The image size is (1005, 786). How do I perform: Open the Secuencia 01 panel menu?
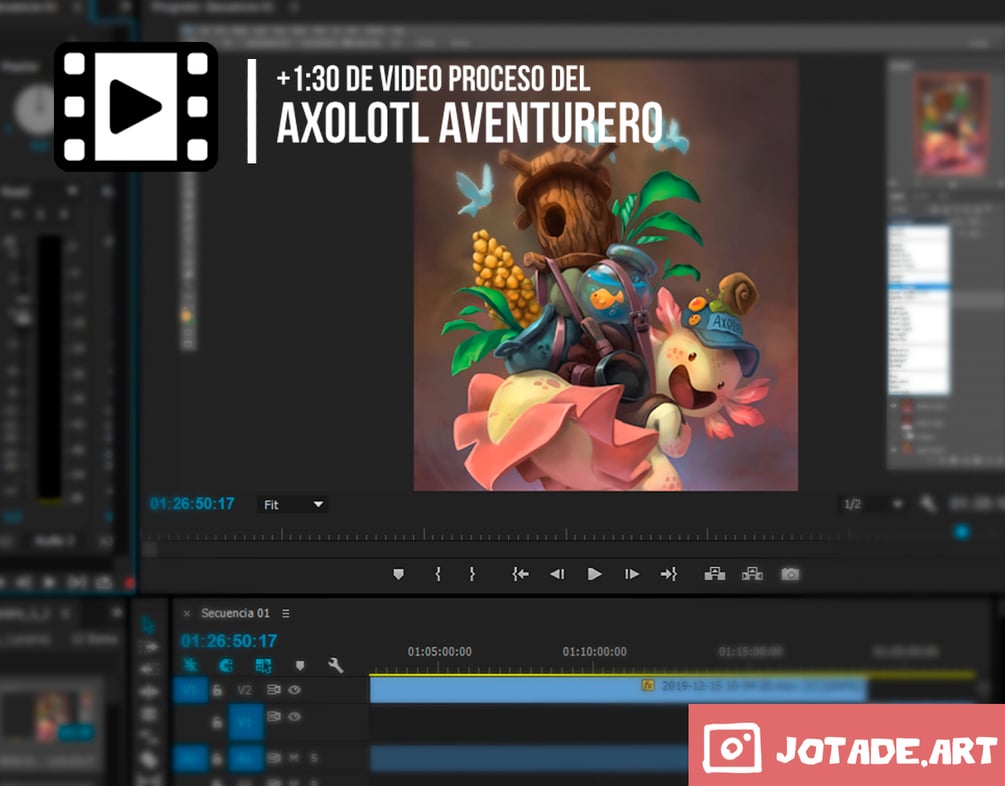point(286,614)
